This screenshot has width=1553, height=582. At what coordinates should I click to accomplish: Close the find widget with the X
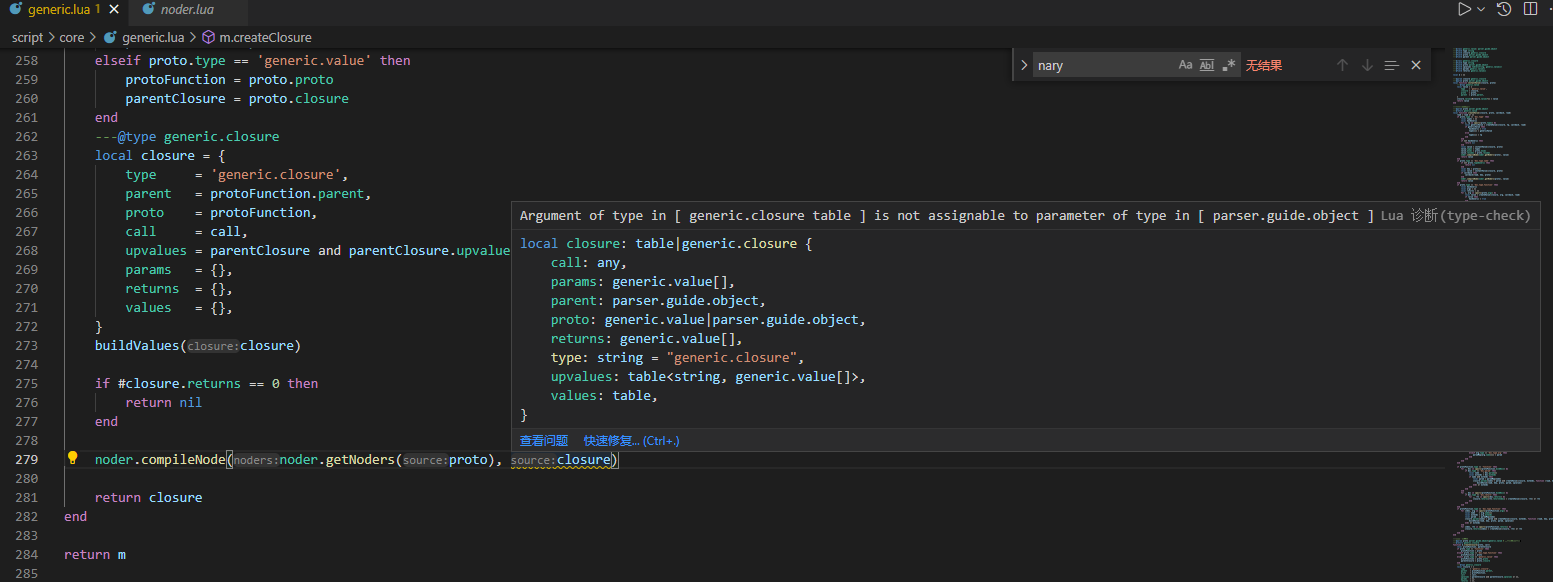(1416, 64)
